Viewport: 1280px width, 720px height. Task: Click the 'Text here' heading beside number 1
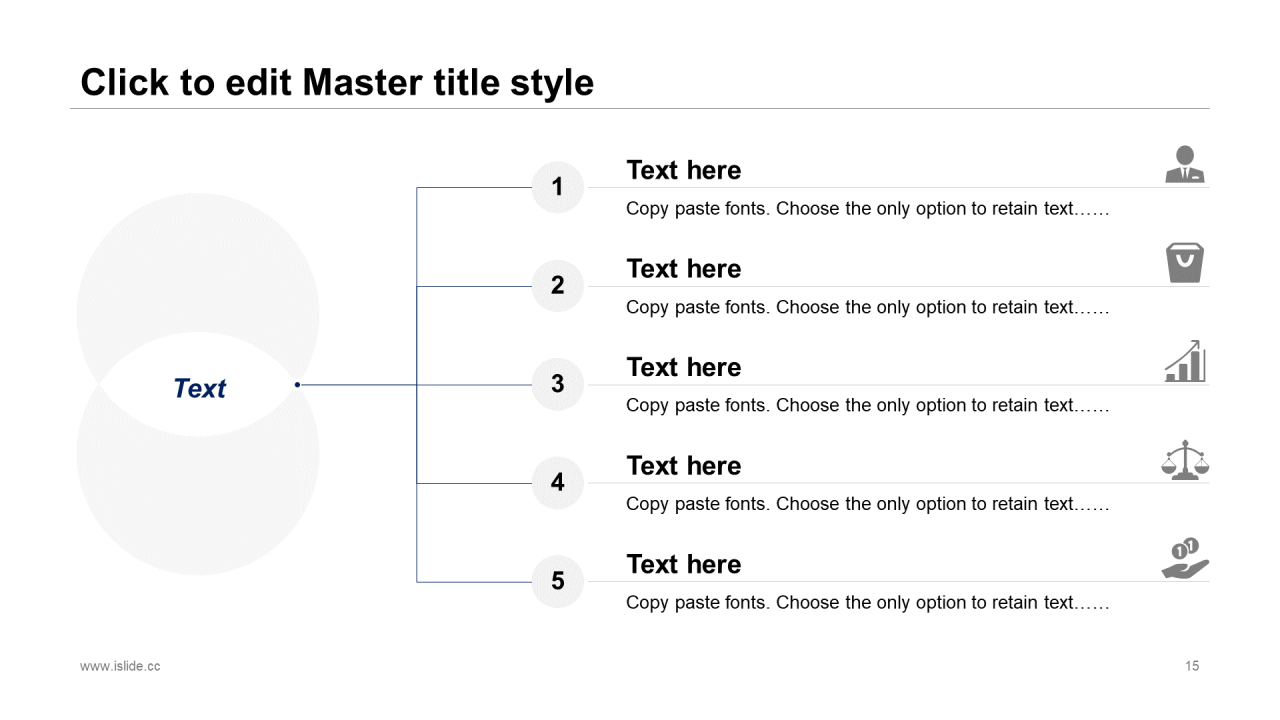coord(684,170)
